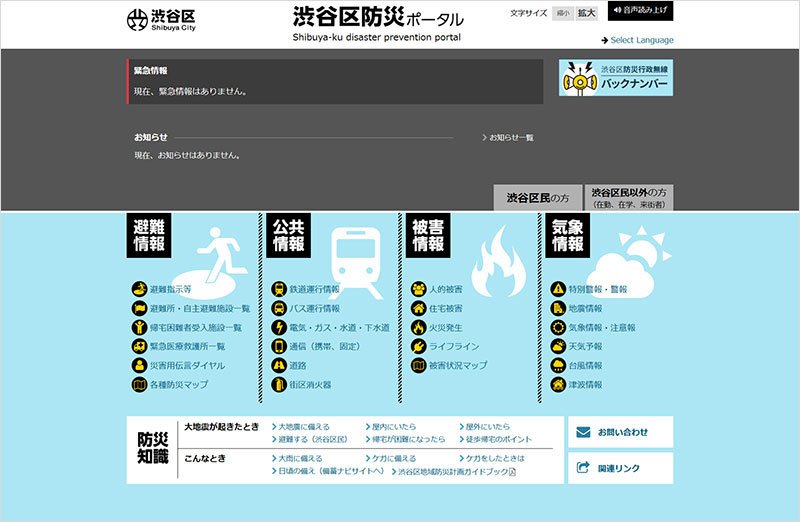Screen dimensions: 800x522
Task: Click the 特別警報・警報 warning triangle icon
Action: point(558,289)
